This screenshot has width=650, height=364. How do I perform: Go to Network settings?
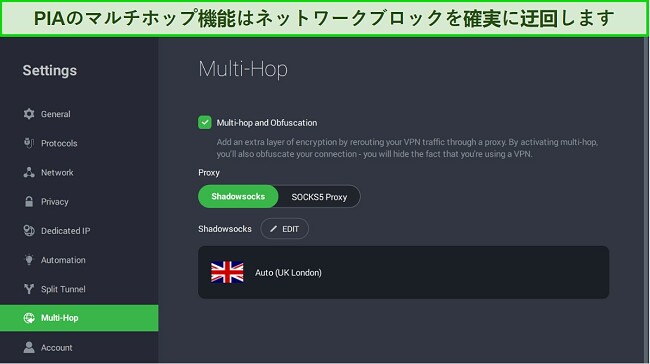pos(79,172)
